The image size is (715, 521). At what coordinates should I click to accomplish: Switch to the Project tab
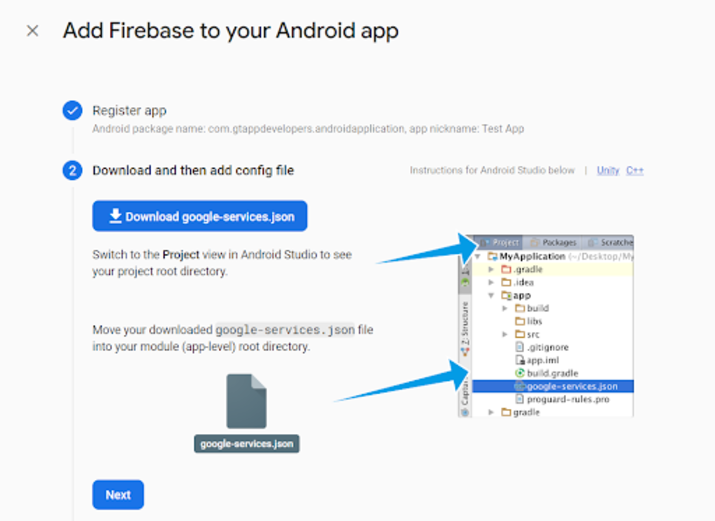(x=500, y=243)
